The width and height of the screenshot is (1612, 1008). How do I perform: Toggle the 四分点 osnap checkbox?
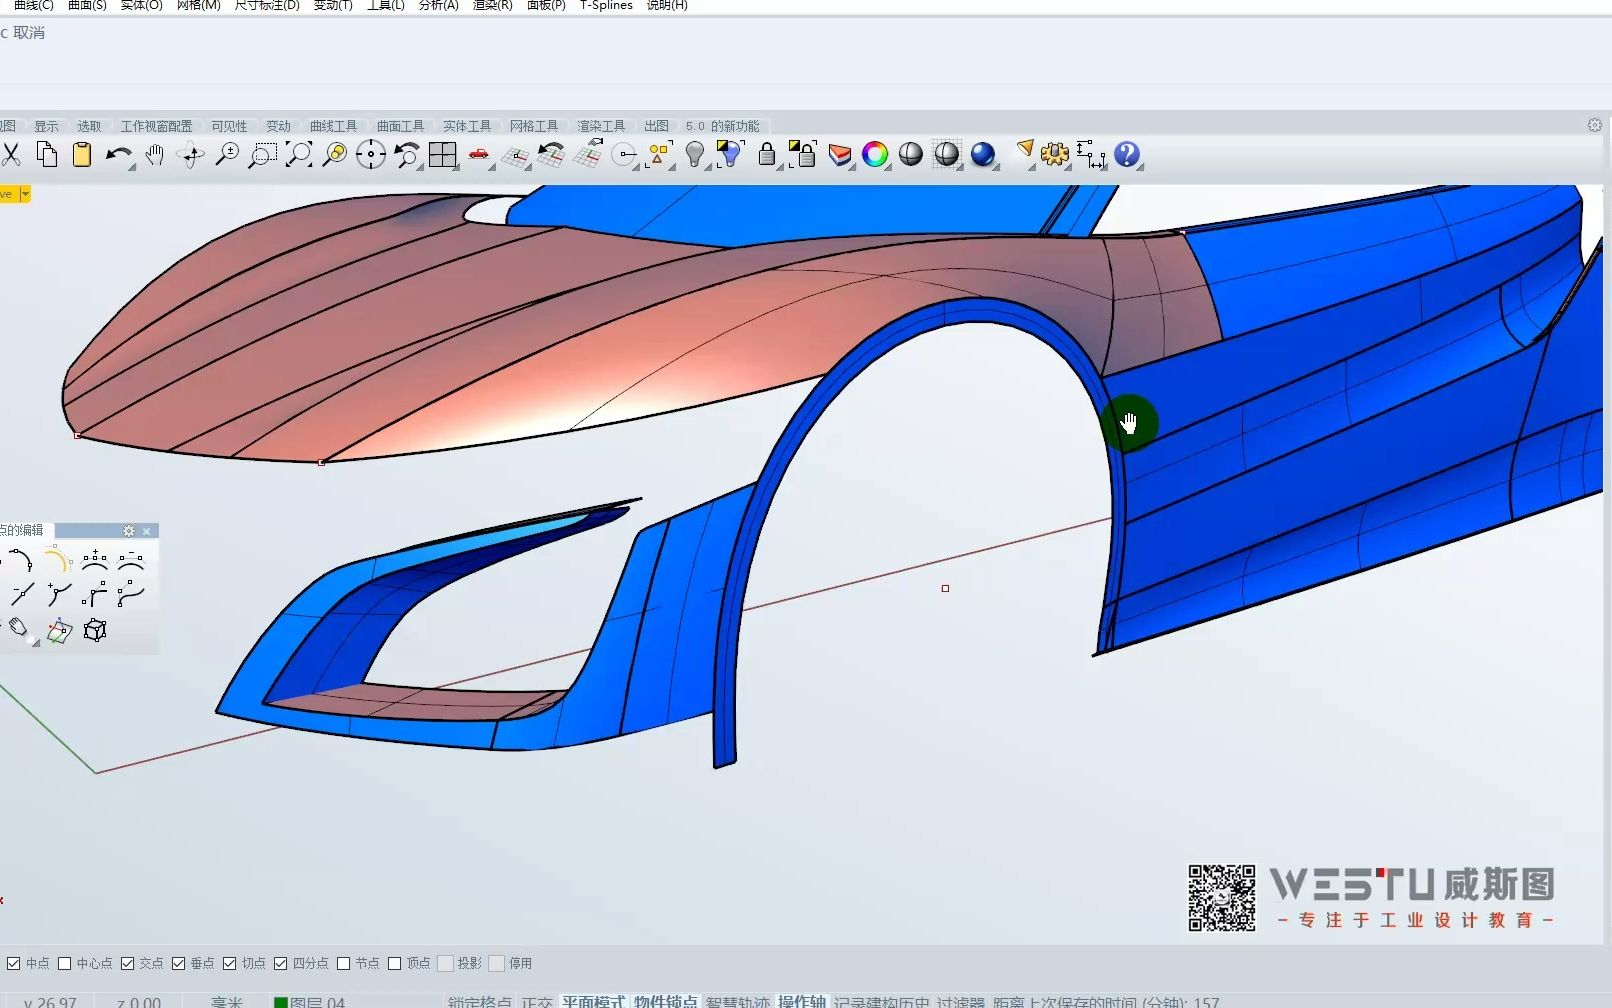[x=281, y=963]
